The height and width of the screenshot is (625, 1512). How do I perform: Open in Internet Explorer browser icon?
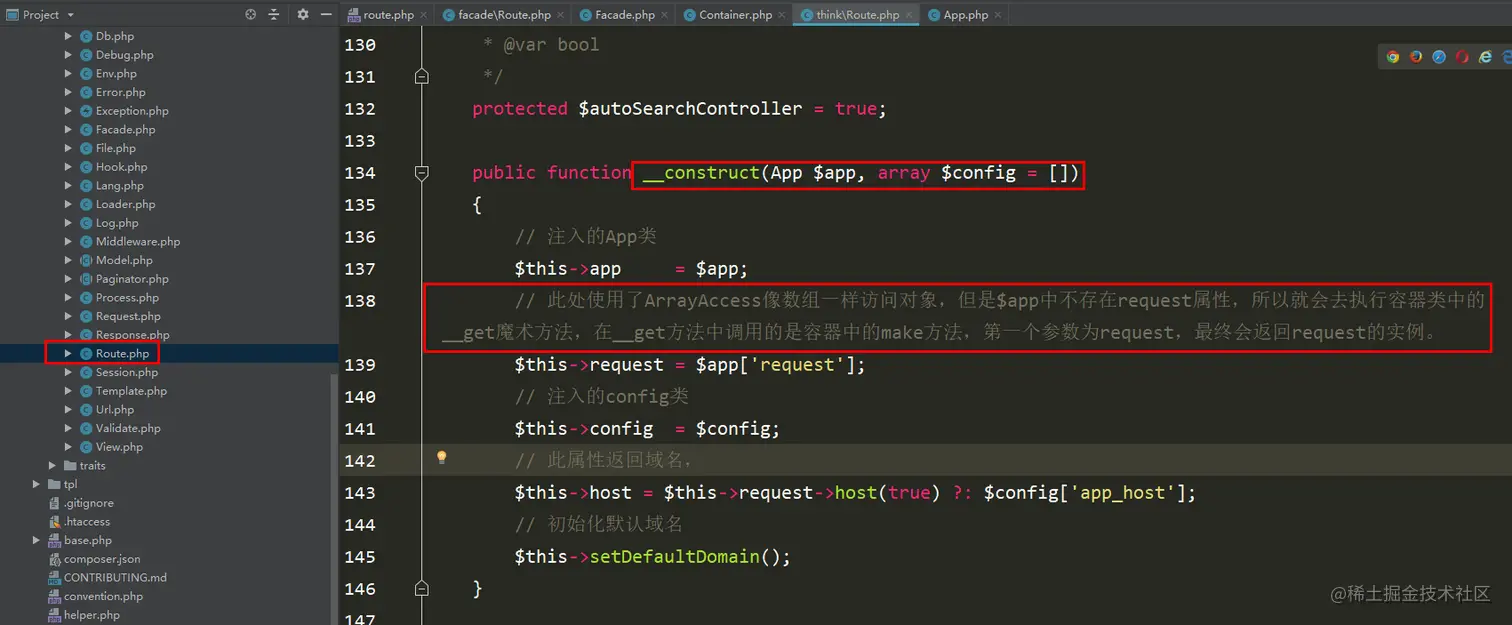tap(1486, 57)
